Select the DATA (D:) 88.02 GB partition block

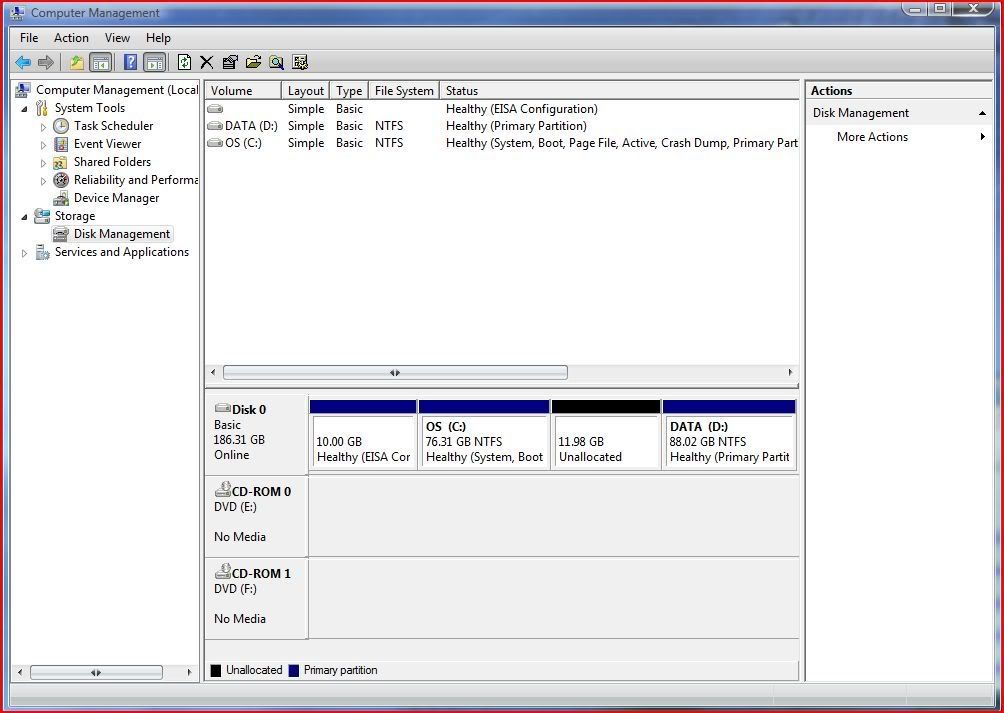pos(729,435)
